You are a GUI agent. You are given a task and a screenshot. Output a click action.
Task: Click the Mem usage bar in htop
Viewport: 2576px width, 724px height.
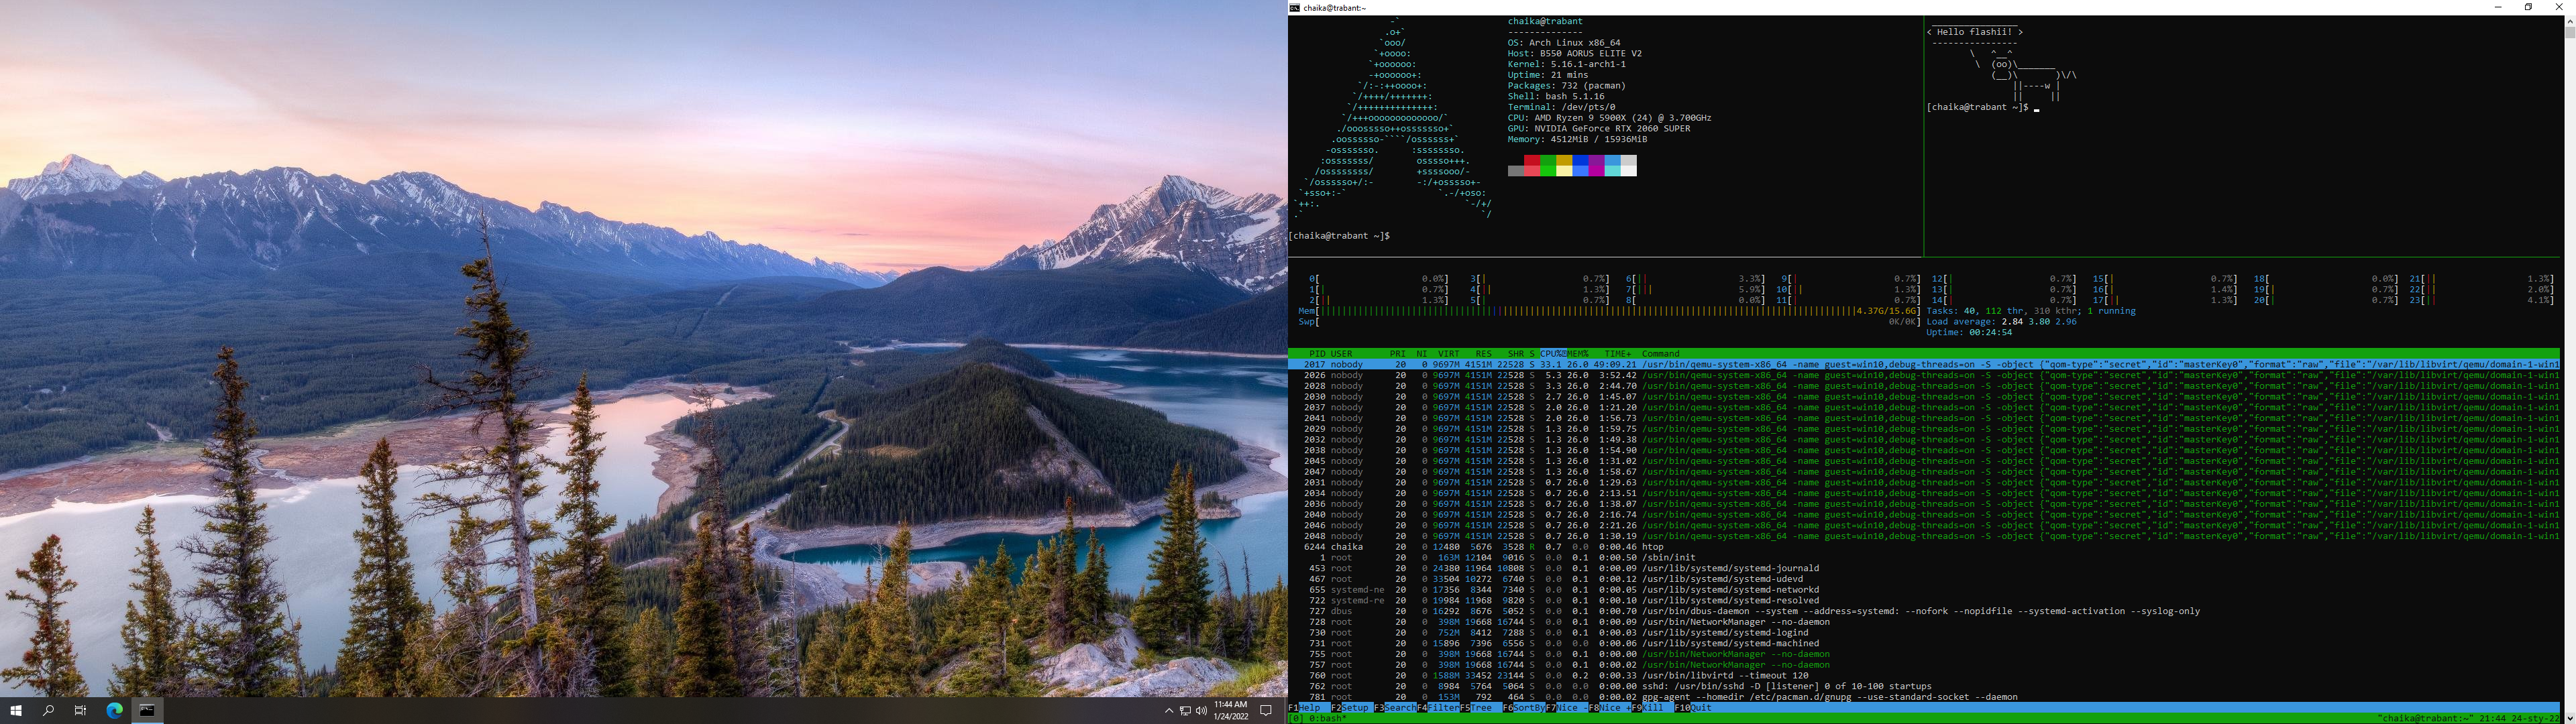click(x=1609, y=311)
